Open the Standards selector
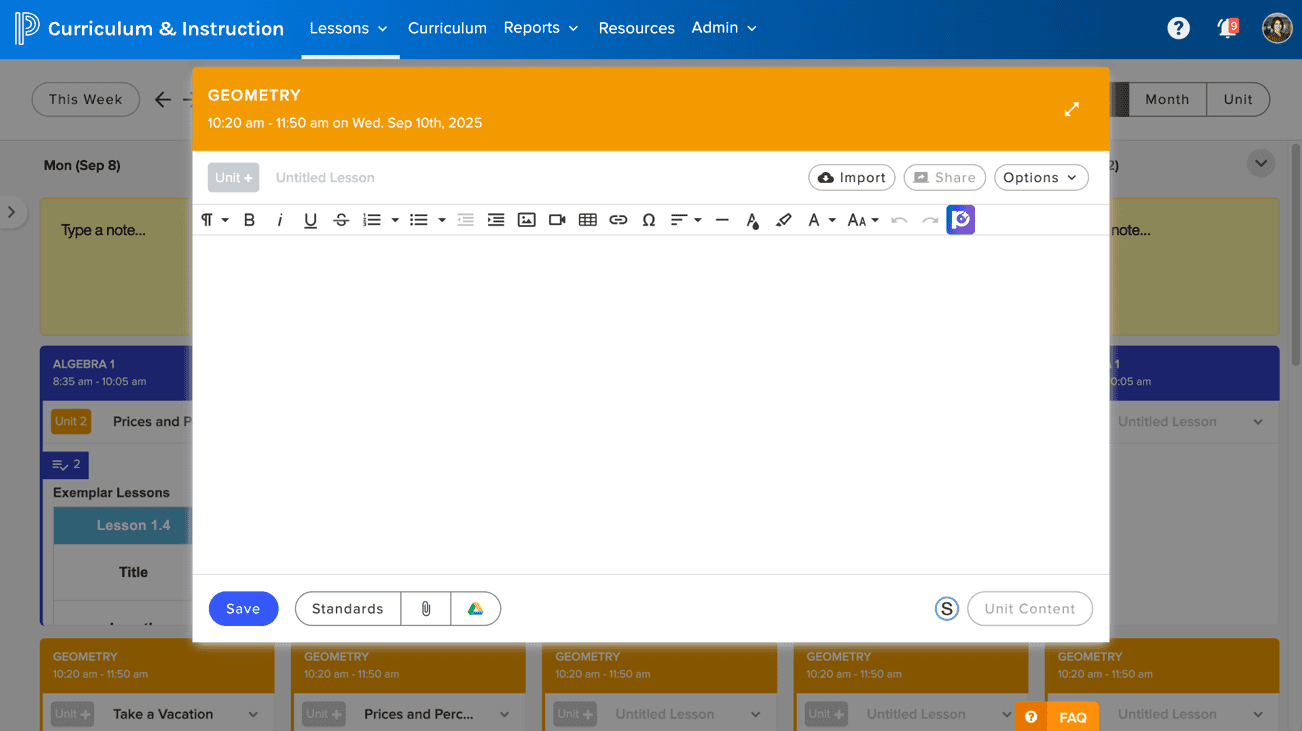The width and height of the screenshot is (1302, 731). tap(347, 608)
